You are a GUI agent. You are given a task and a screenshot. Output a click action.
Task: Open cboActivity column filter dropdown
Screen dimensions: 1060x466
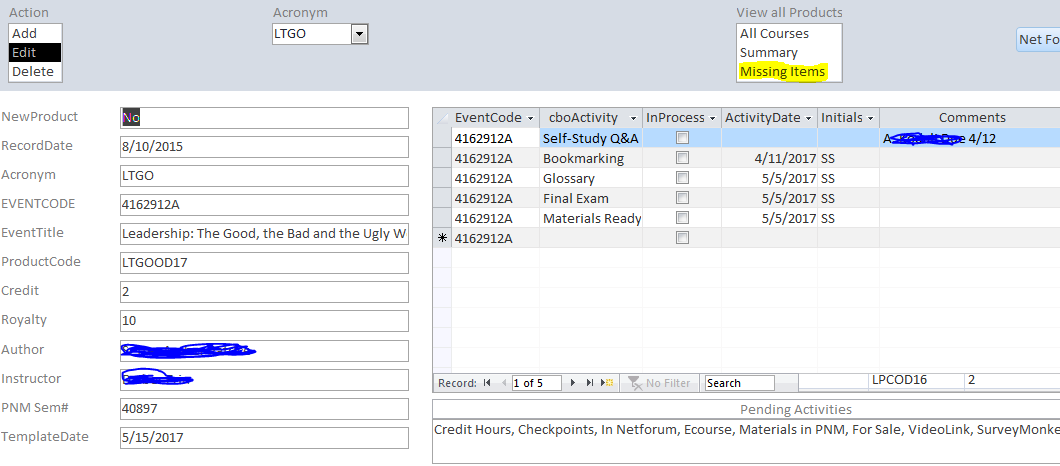pos(633,118)
